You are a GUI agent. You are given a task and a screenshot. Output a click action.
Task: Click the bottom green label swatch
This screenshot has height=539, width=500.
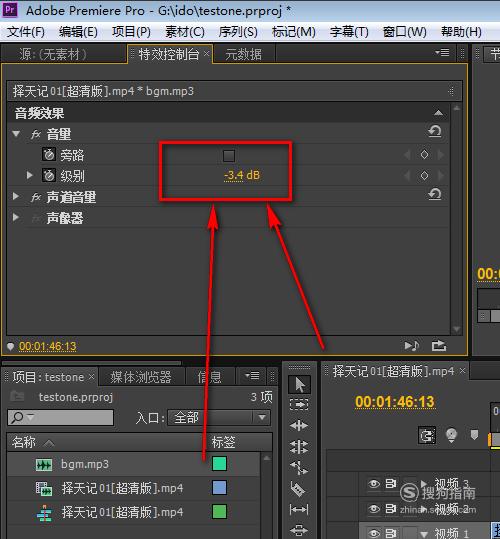[x=219, y=512]
